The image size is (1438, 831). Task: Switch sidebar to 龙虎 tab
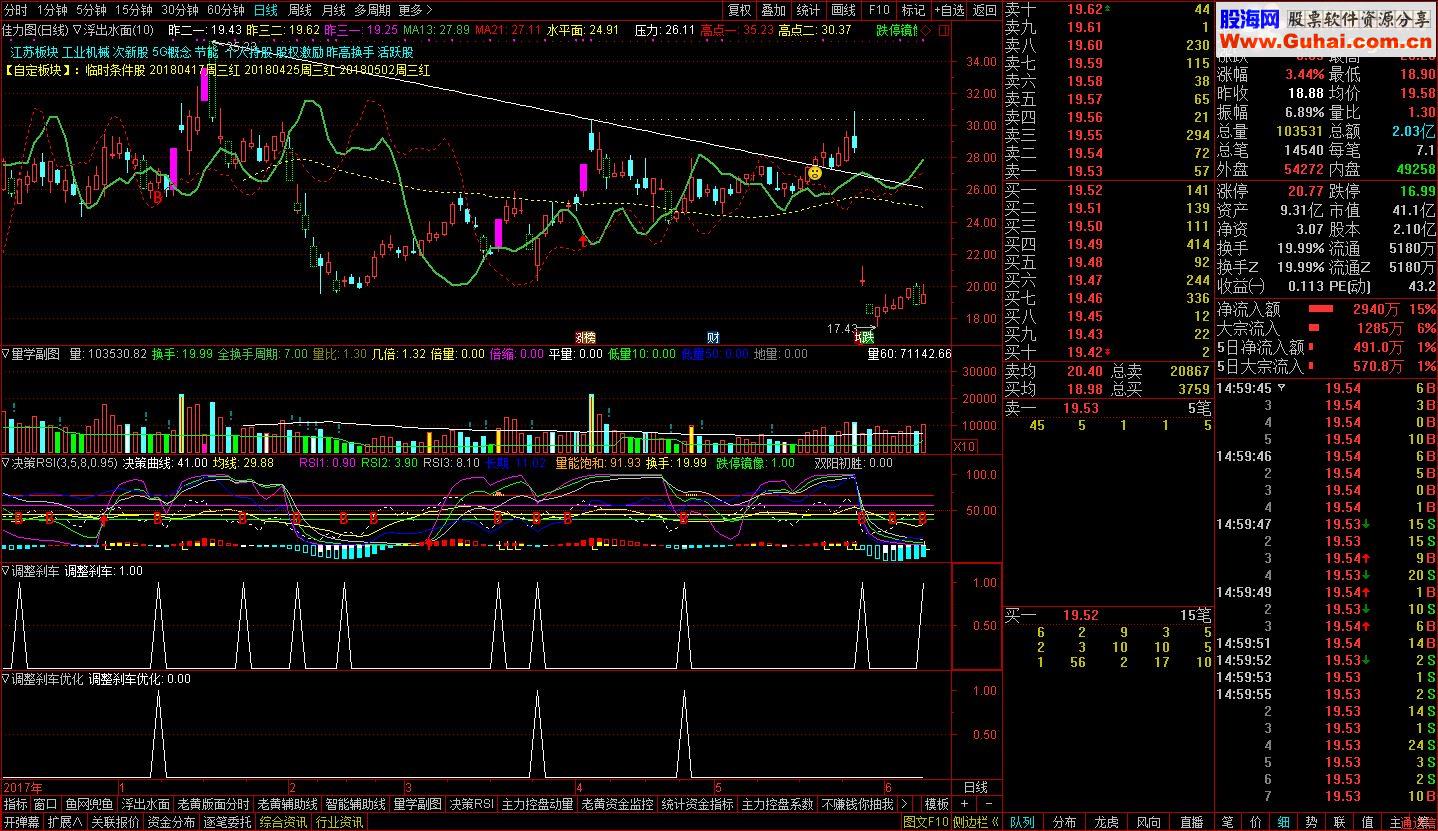tap(1106, 822)
